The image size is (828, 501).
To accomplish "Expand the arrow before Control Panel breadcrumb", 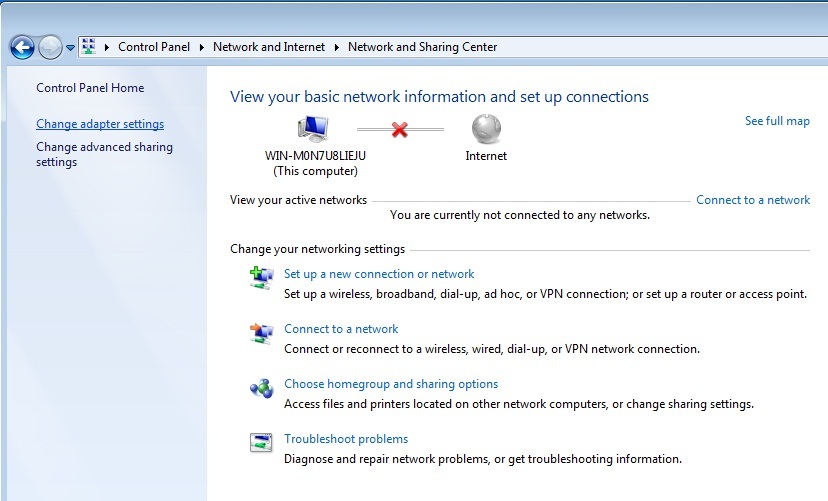I will [107, 47].
